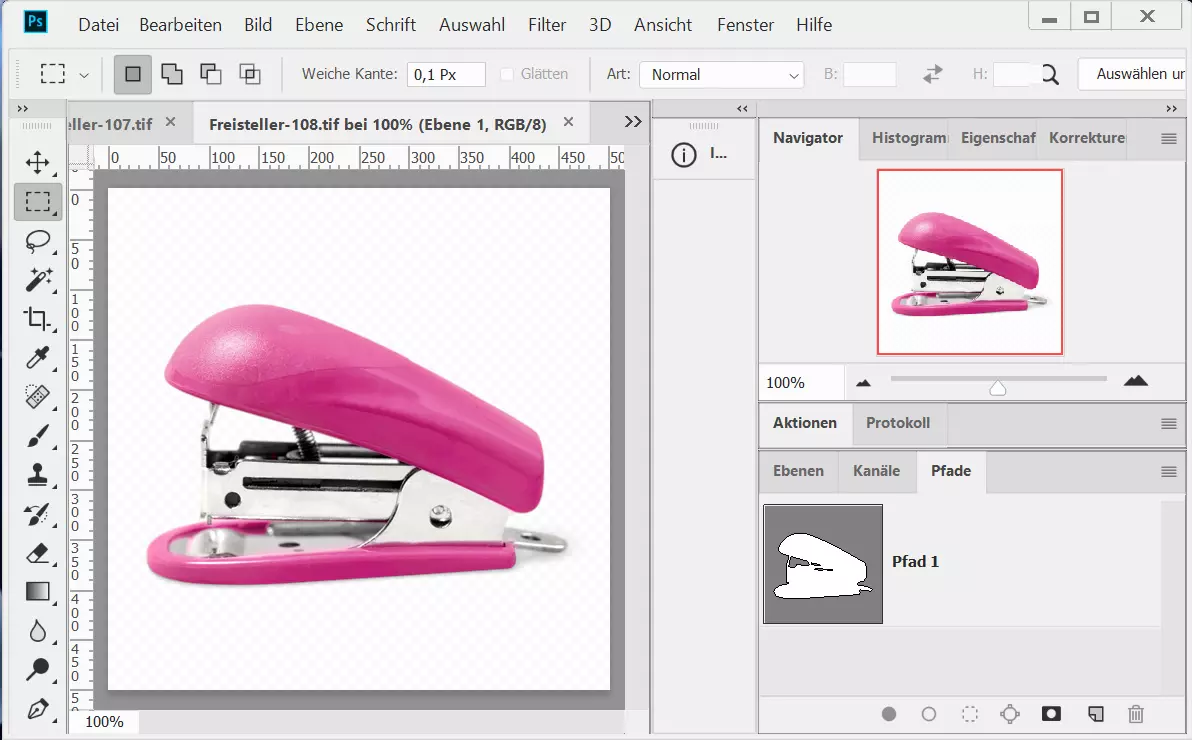Enable Add to selection mode
1192x740 pixels.
(x=172, y=74)
